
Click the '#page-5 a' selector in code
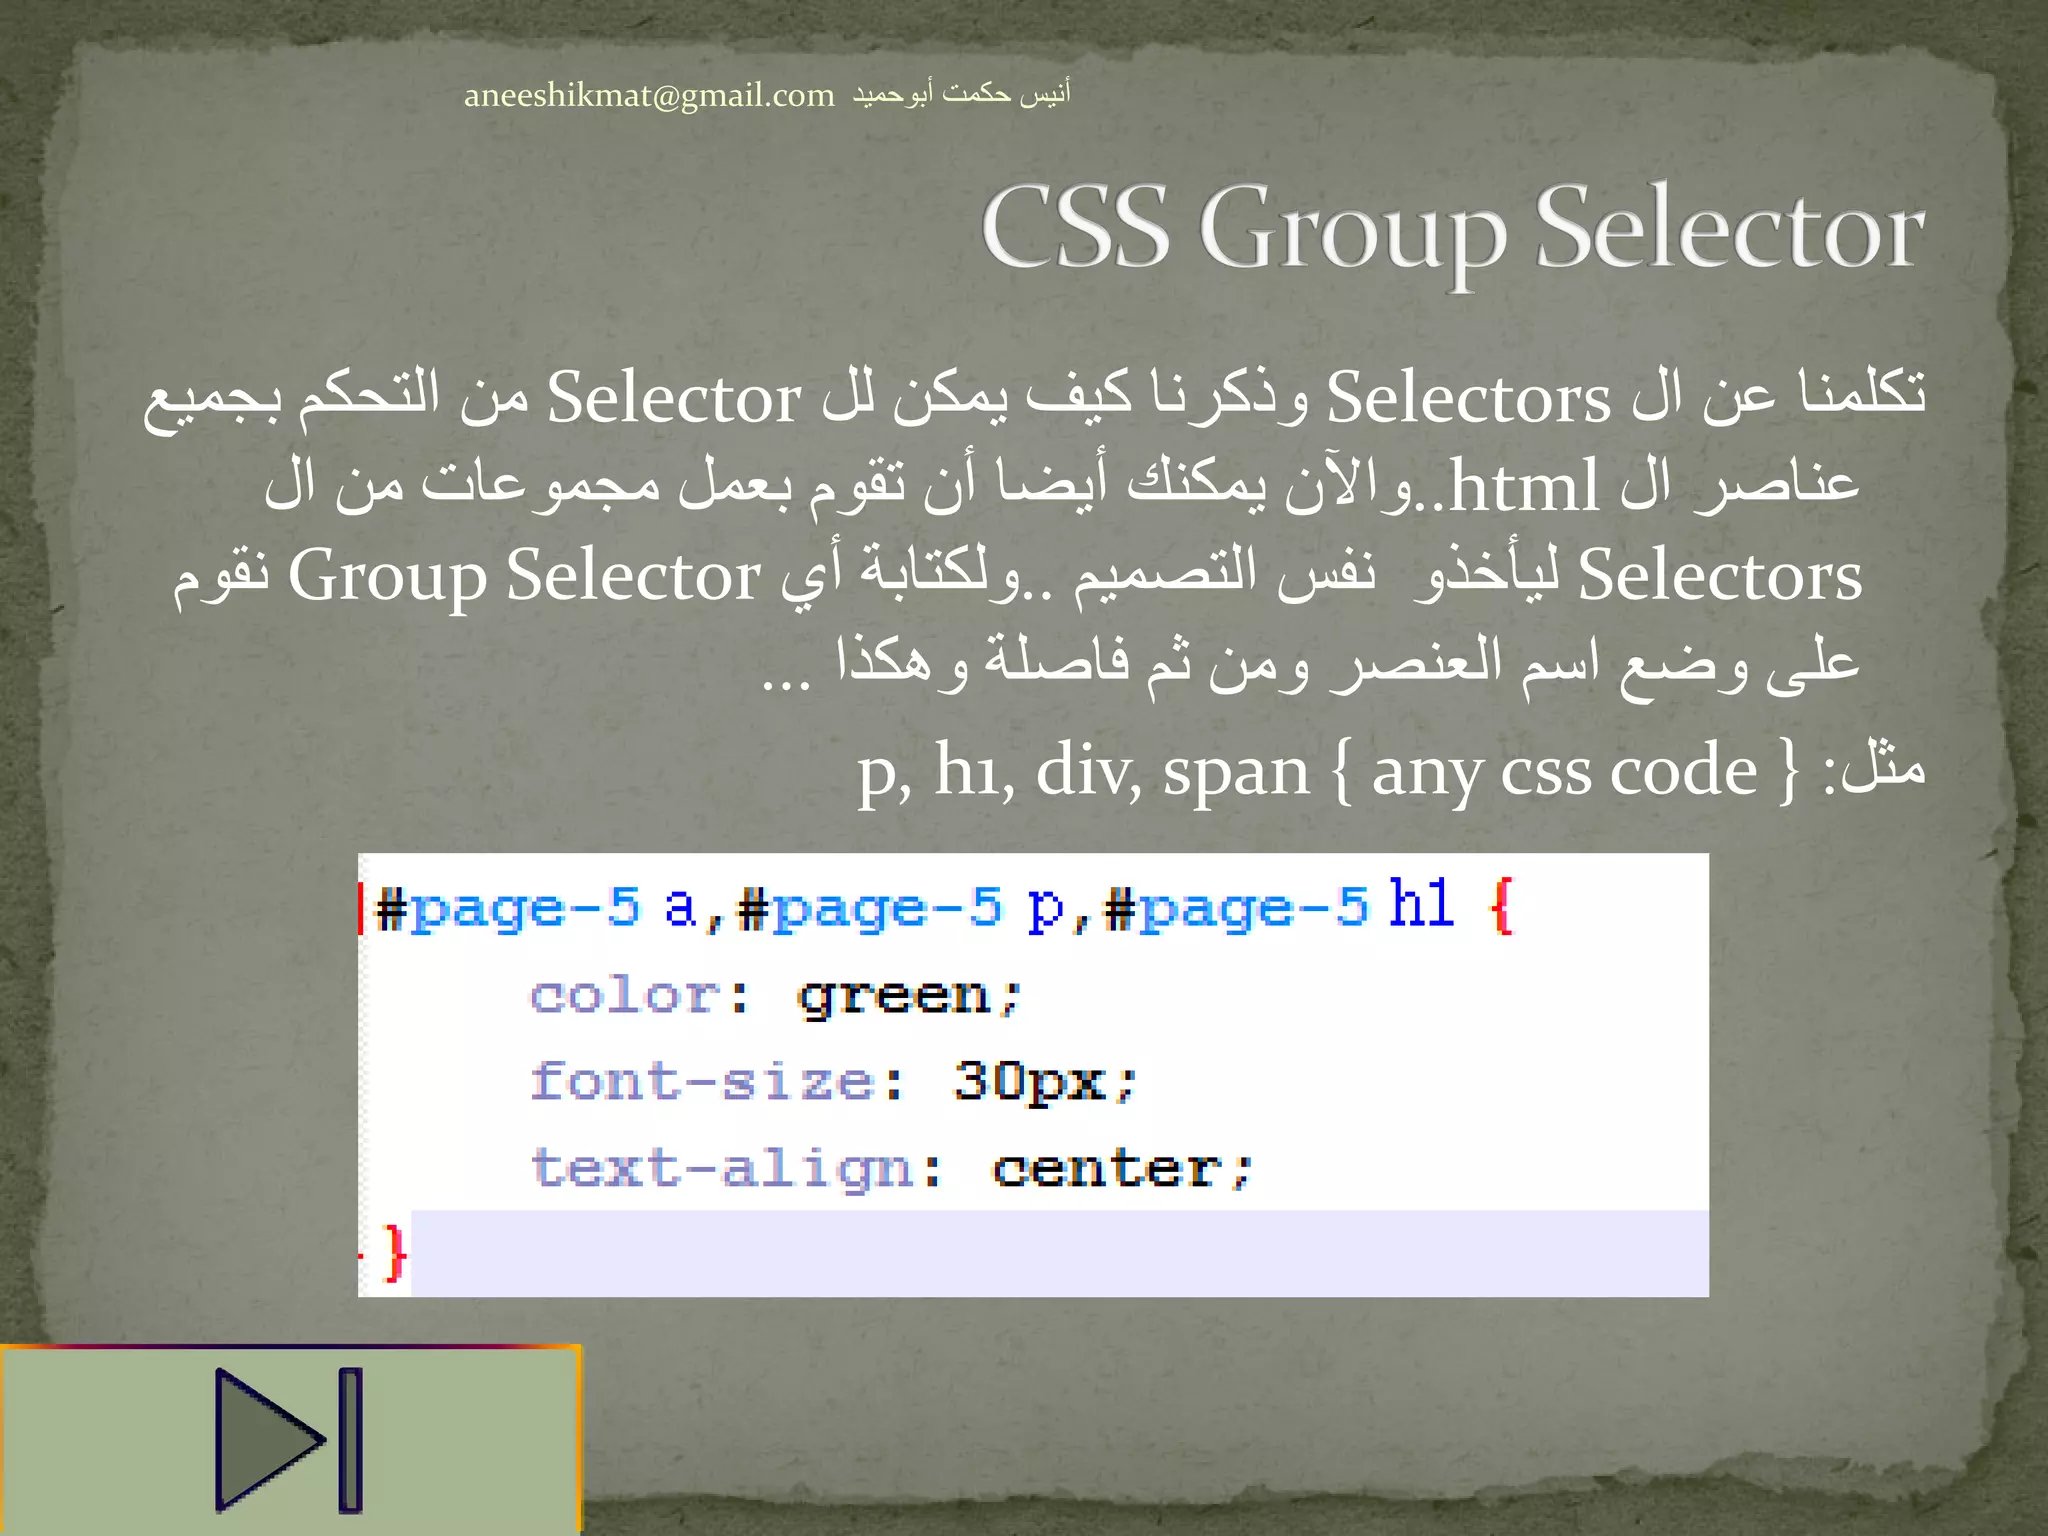[x=535, y=908]
